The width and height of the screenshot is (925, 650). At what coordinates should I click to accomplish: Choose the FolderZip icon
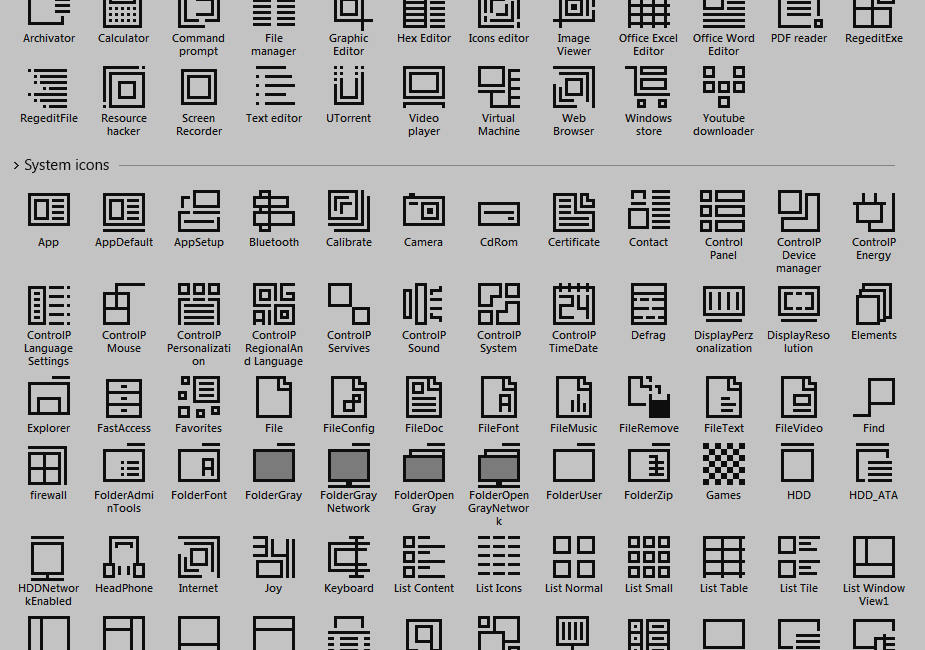pyautogui.click(x=648, y=464)
